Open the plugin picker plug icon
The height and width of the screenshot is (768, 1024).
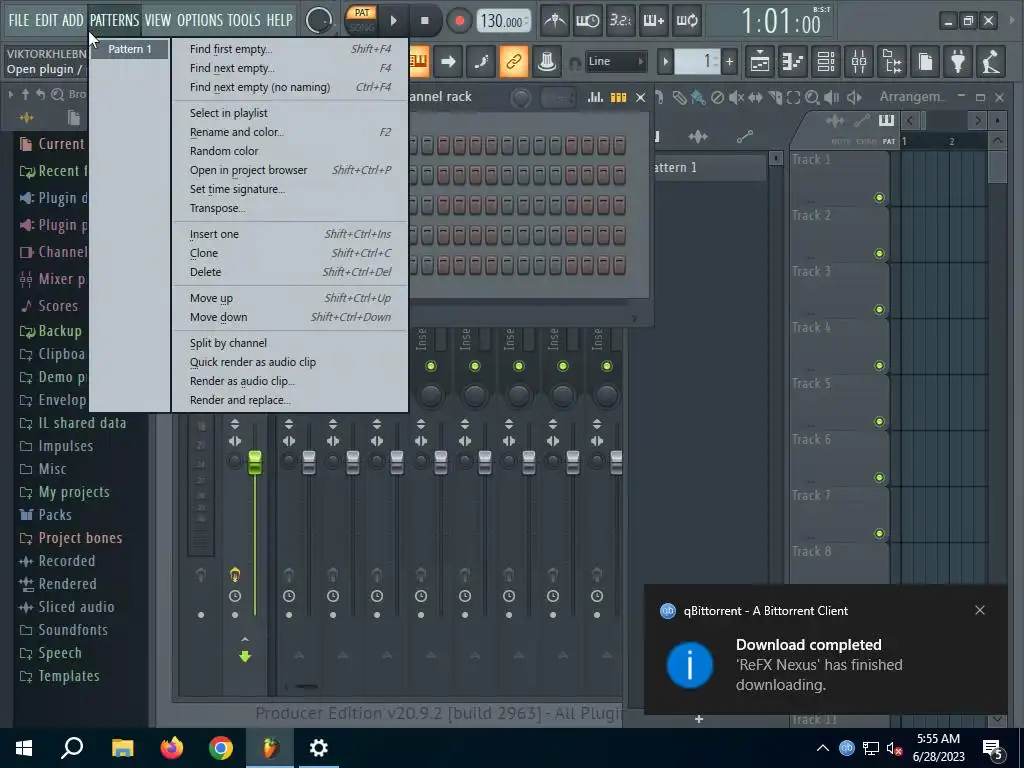point(958,62)
